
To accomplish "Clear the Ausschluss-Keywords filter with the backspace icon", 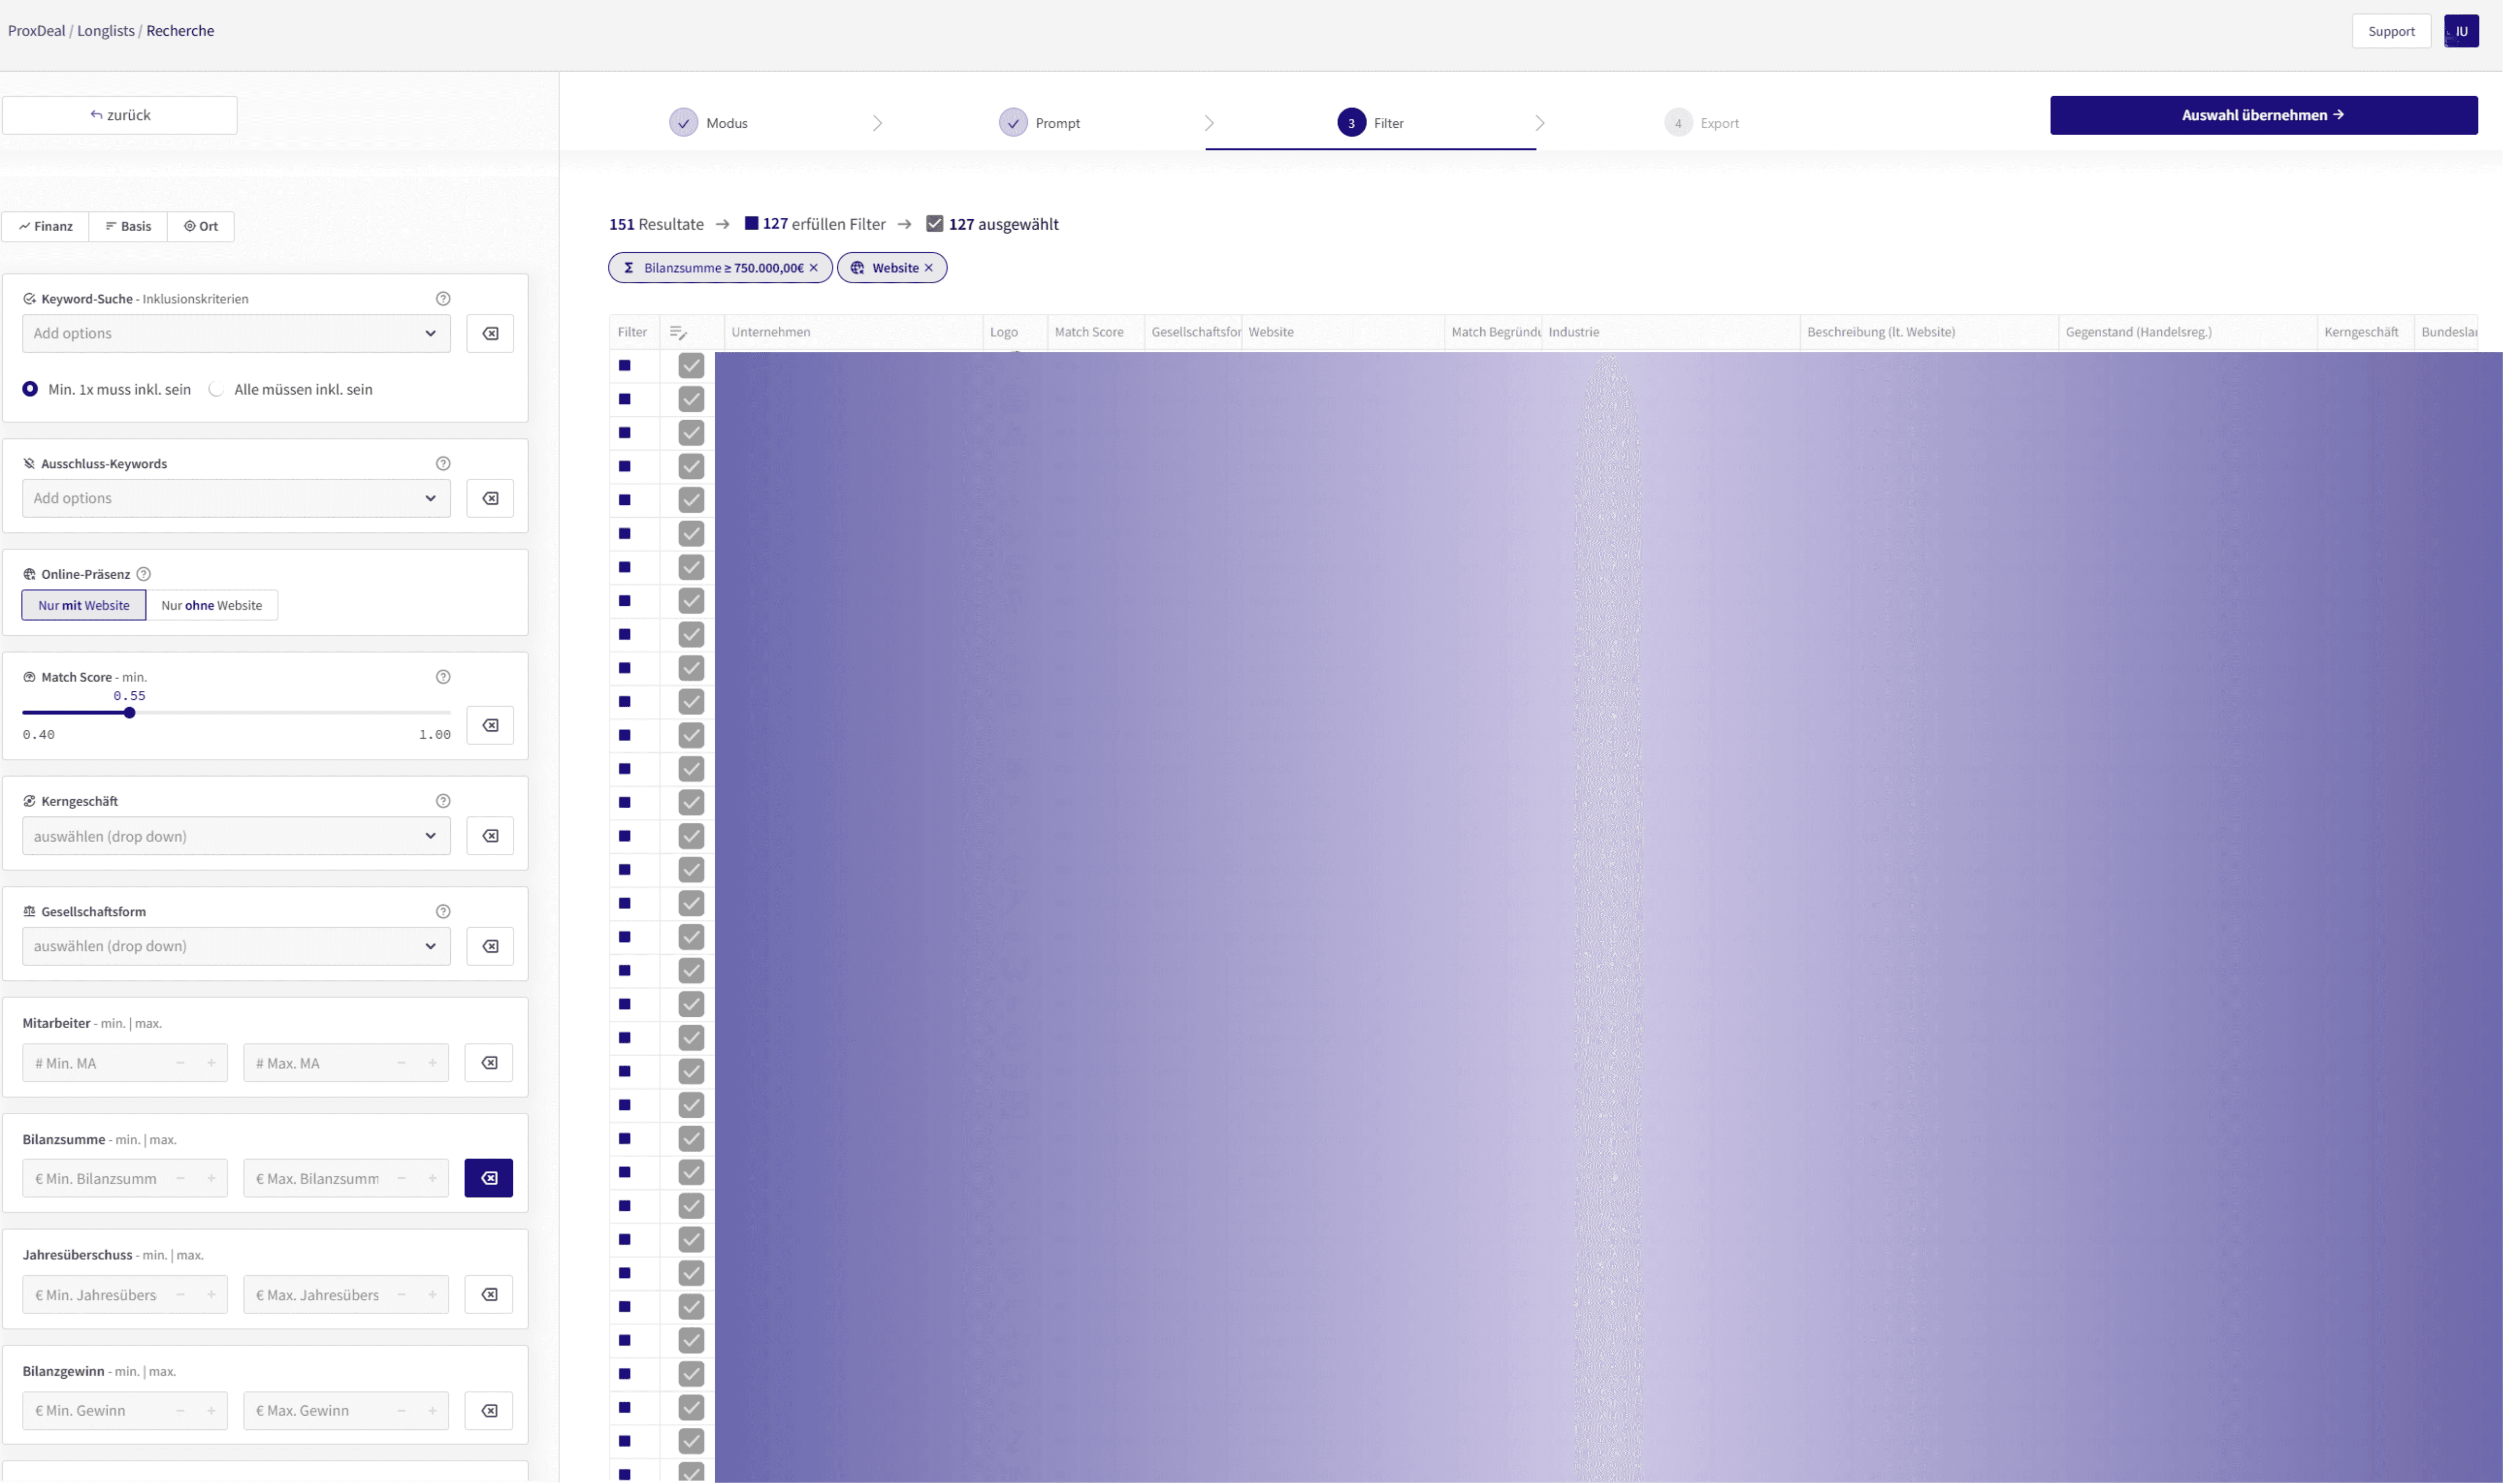I will (490, 498).
